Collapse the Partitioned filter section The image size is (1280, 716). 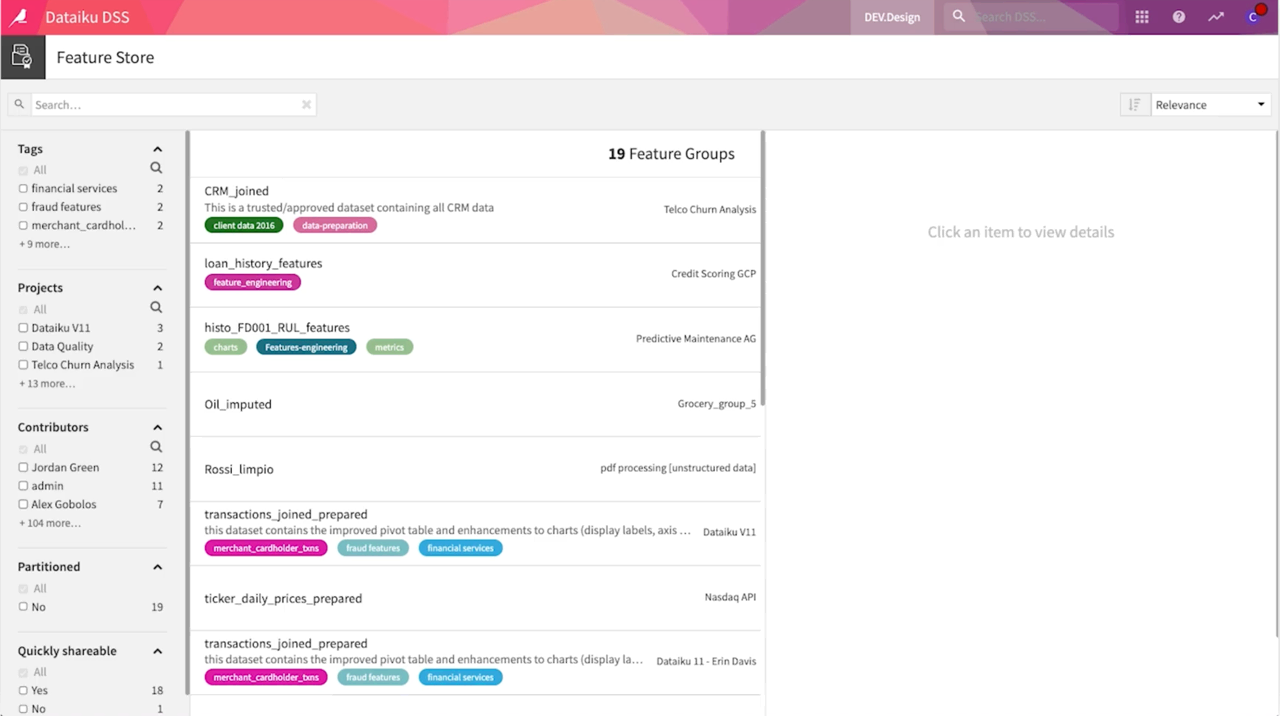tap(157, 566)
